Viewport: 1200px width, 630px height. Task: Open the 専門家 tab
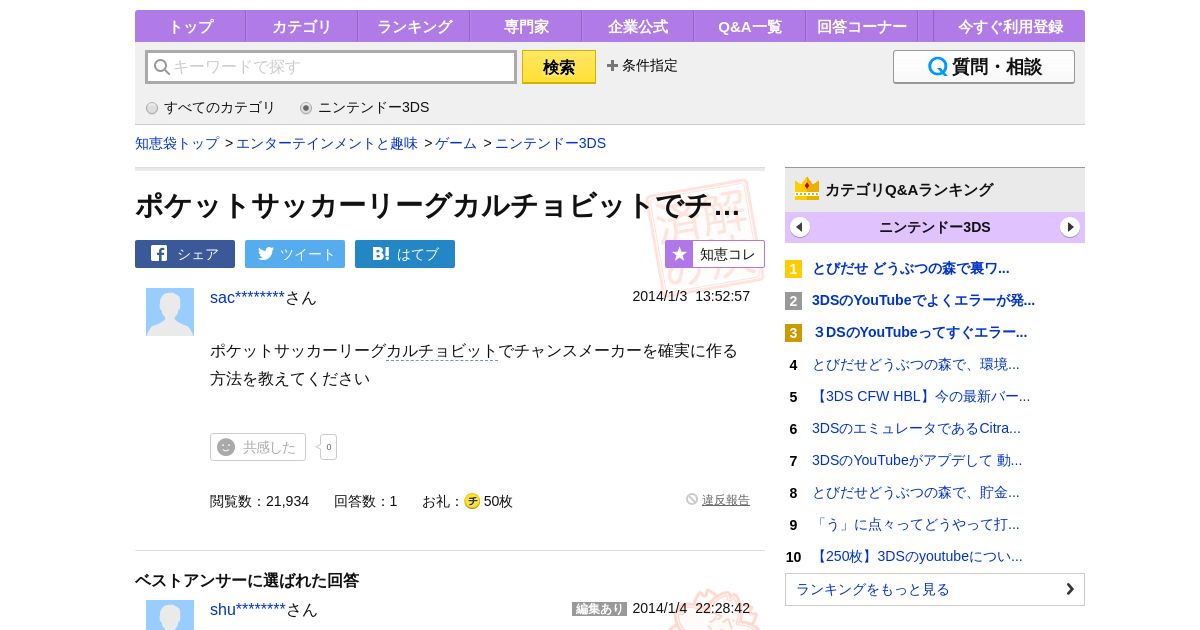coord(526,27)
